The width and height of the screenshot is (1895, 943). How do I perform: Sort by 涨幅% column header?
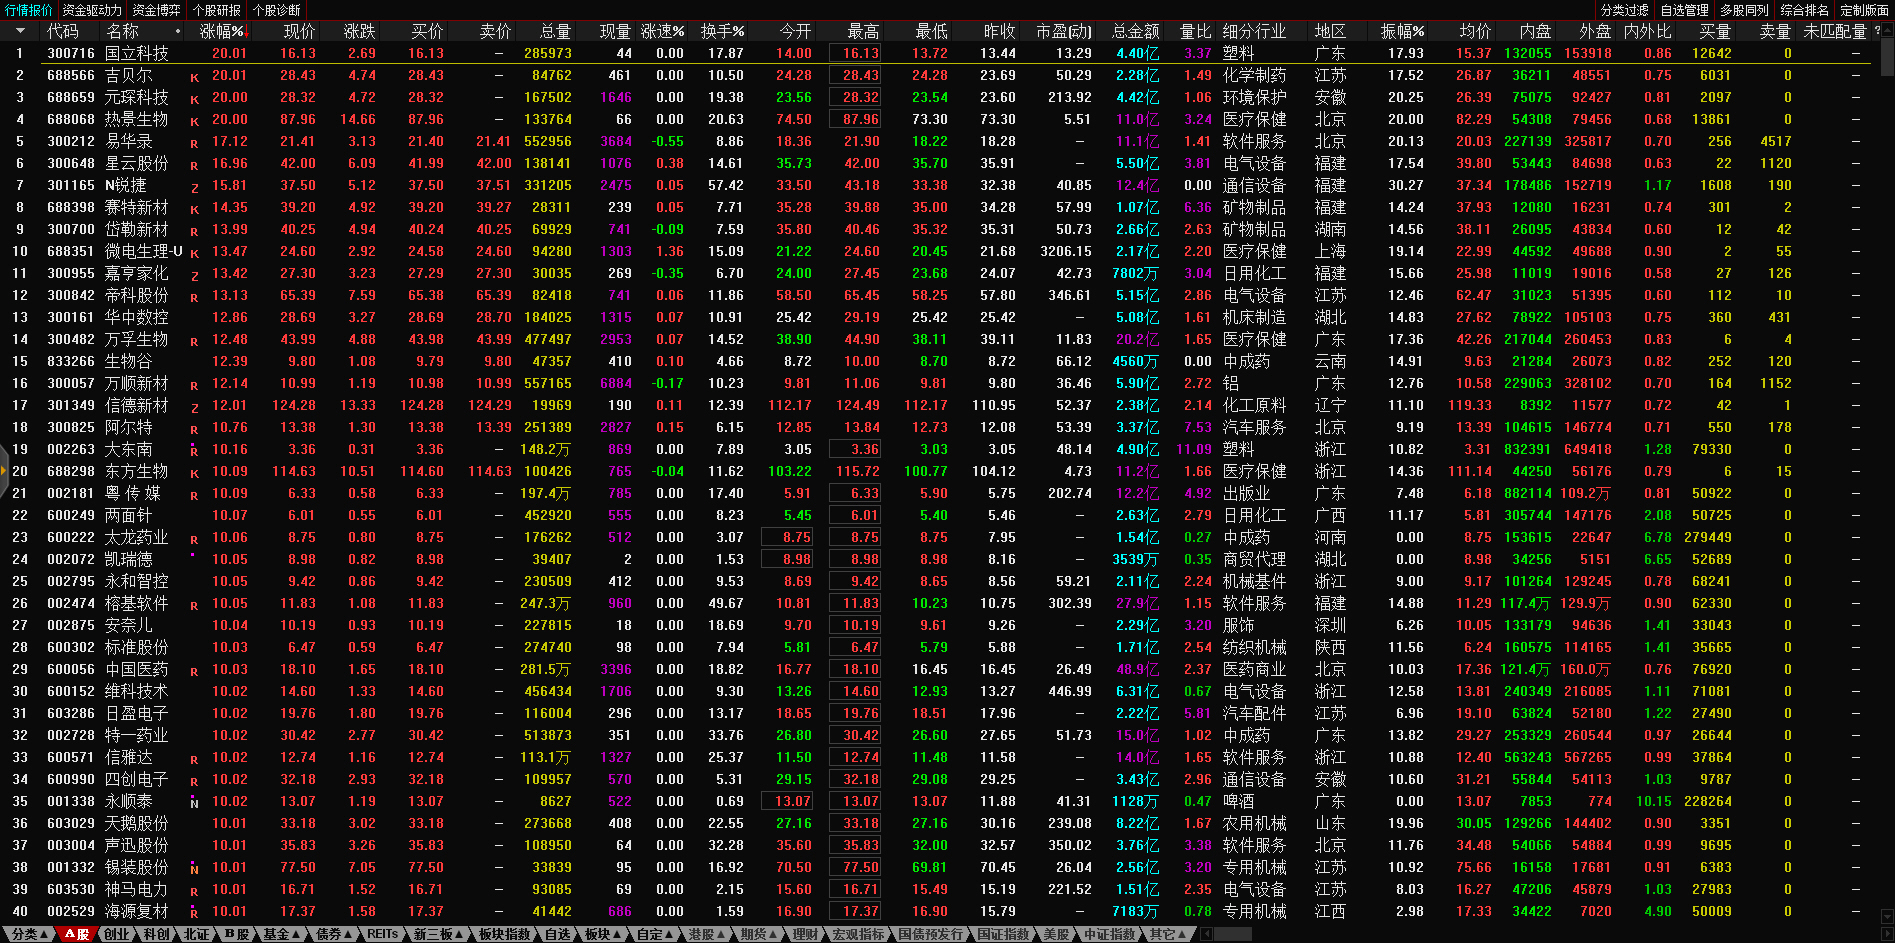coord(222,31)
